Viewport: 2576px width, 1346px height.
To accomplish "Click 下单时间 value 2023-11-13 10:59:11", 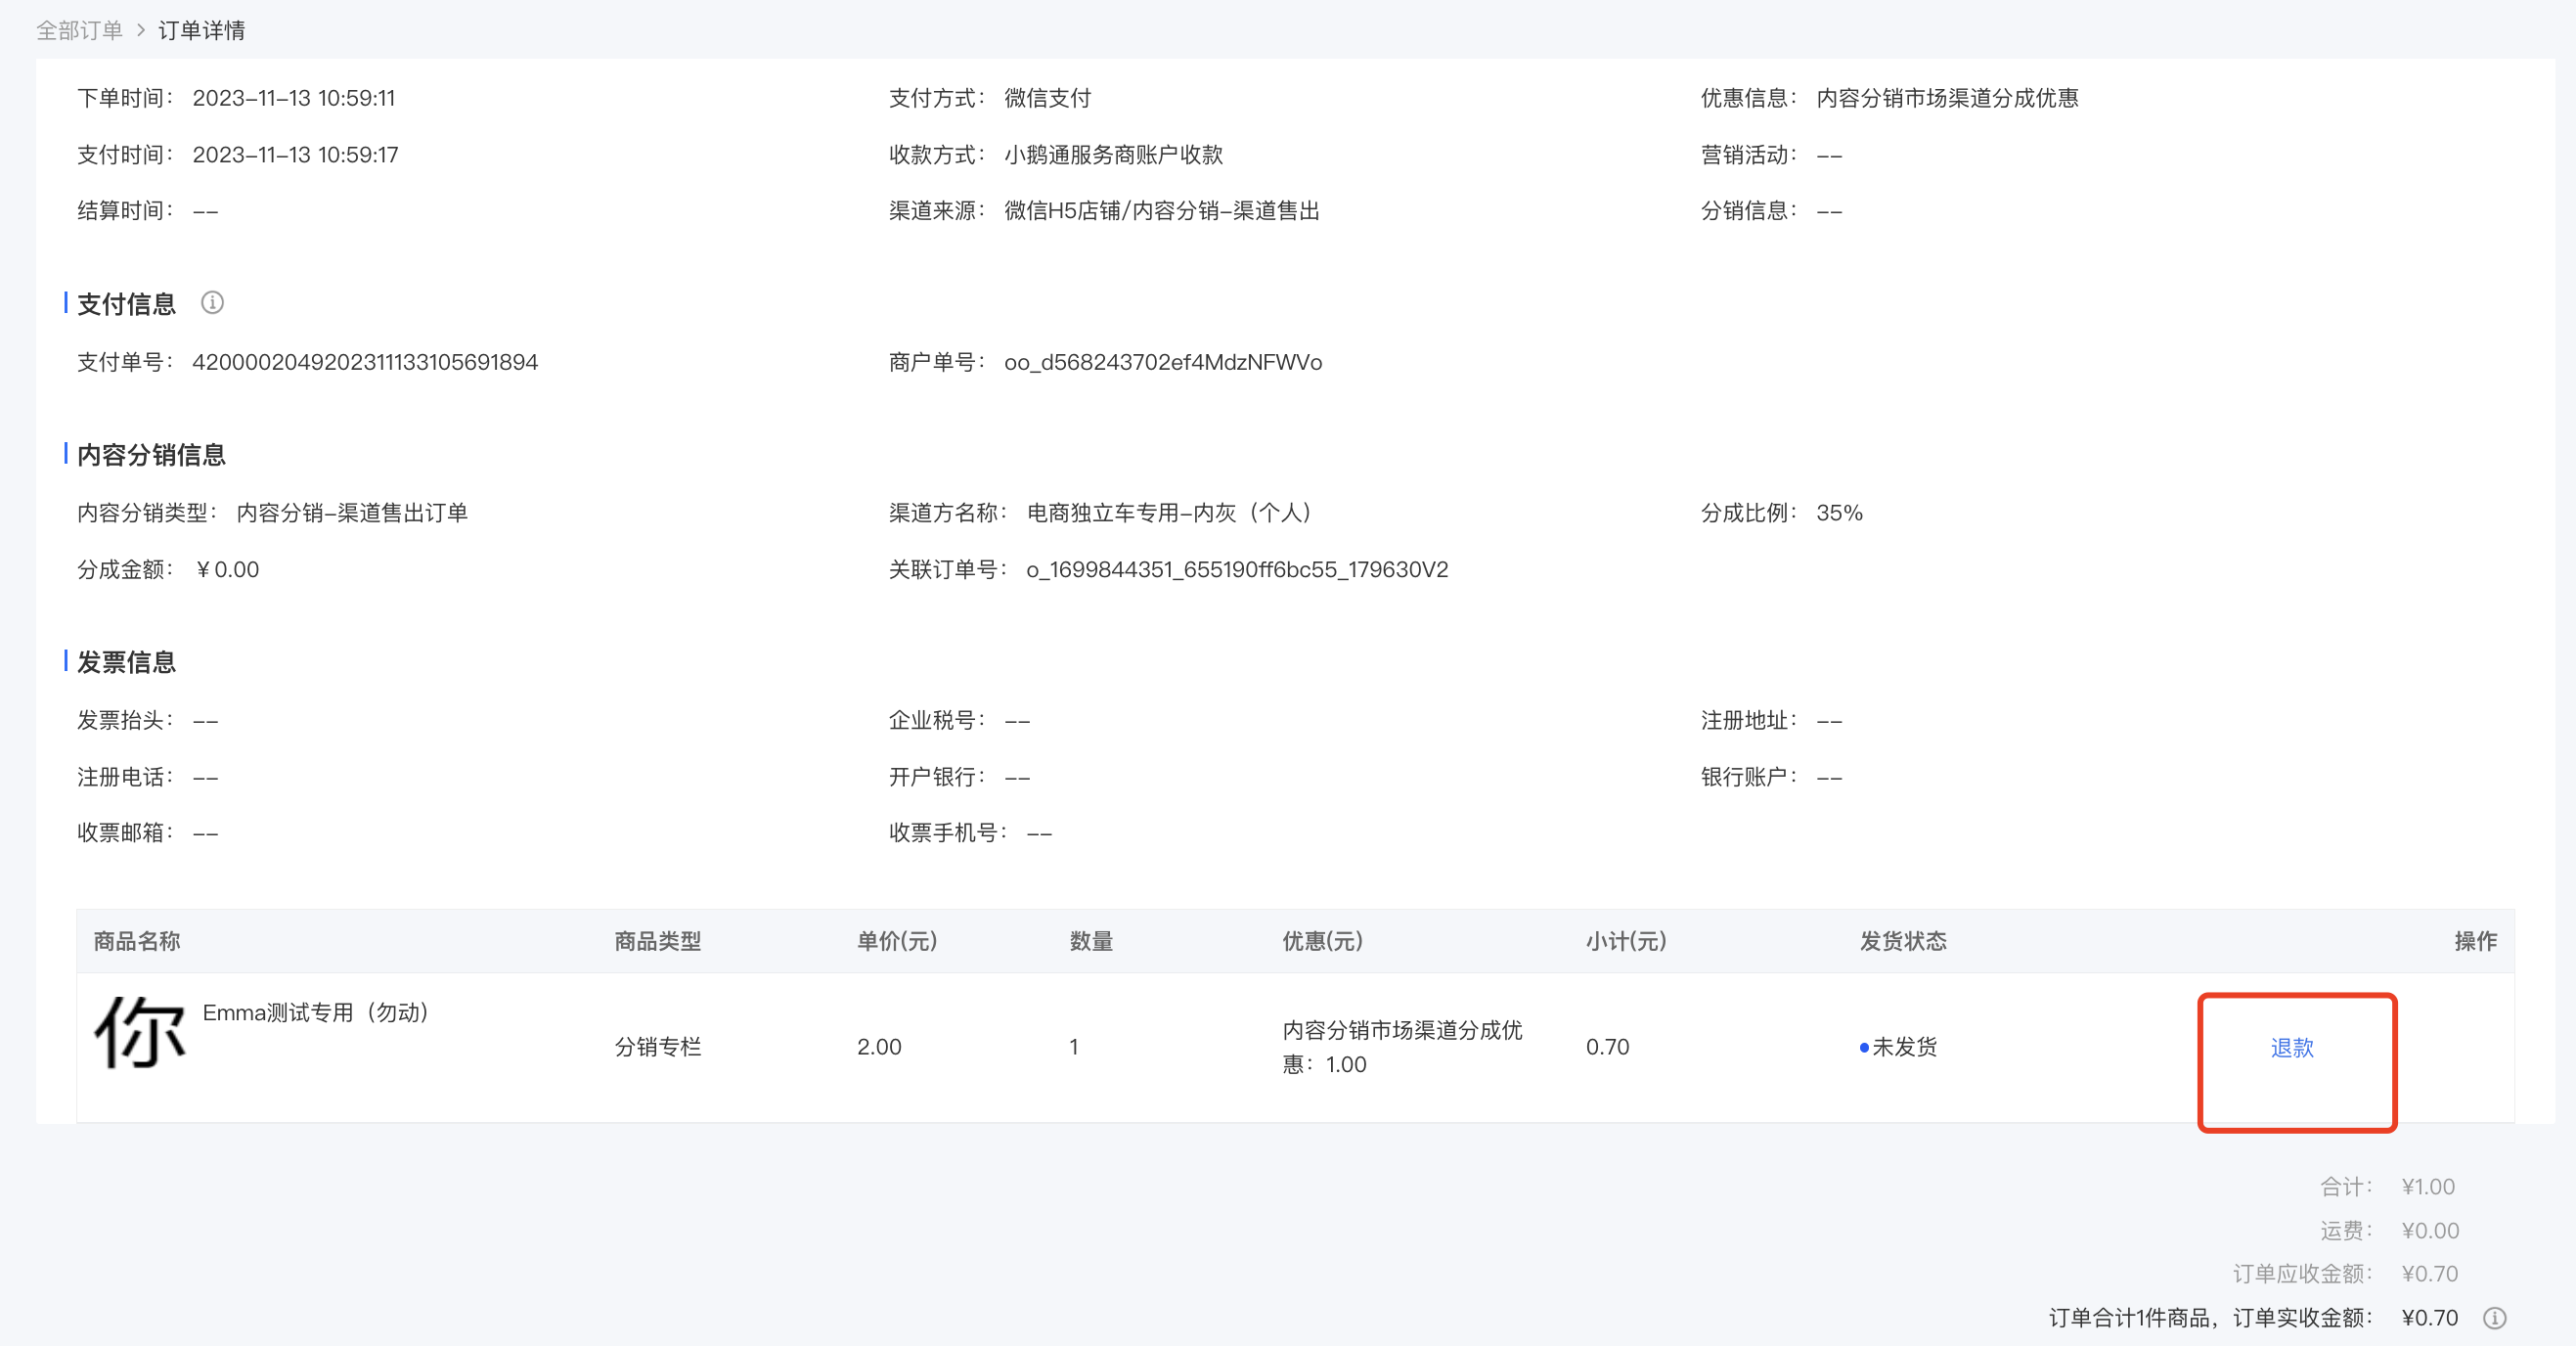I will pos(294,98).
